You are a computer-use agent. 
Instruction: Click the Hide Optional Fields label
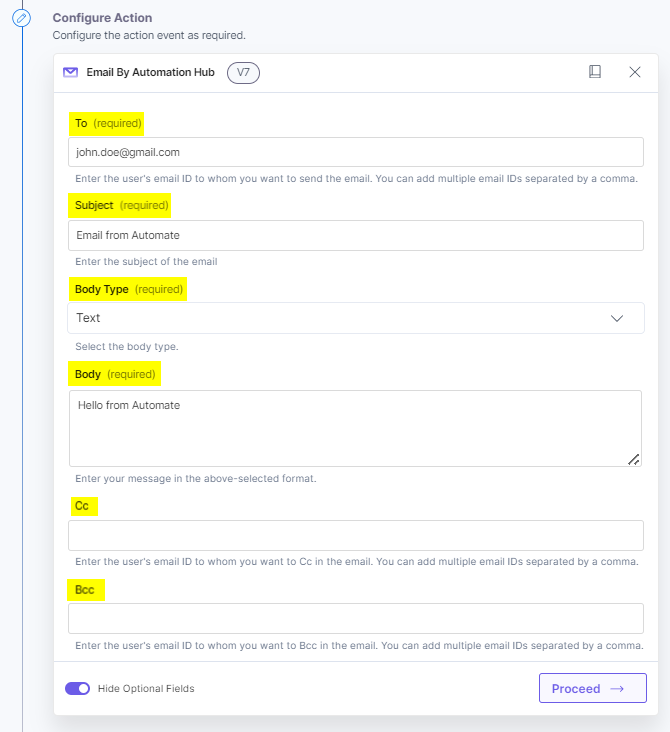(x=146, y=688)
